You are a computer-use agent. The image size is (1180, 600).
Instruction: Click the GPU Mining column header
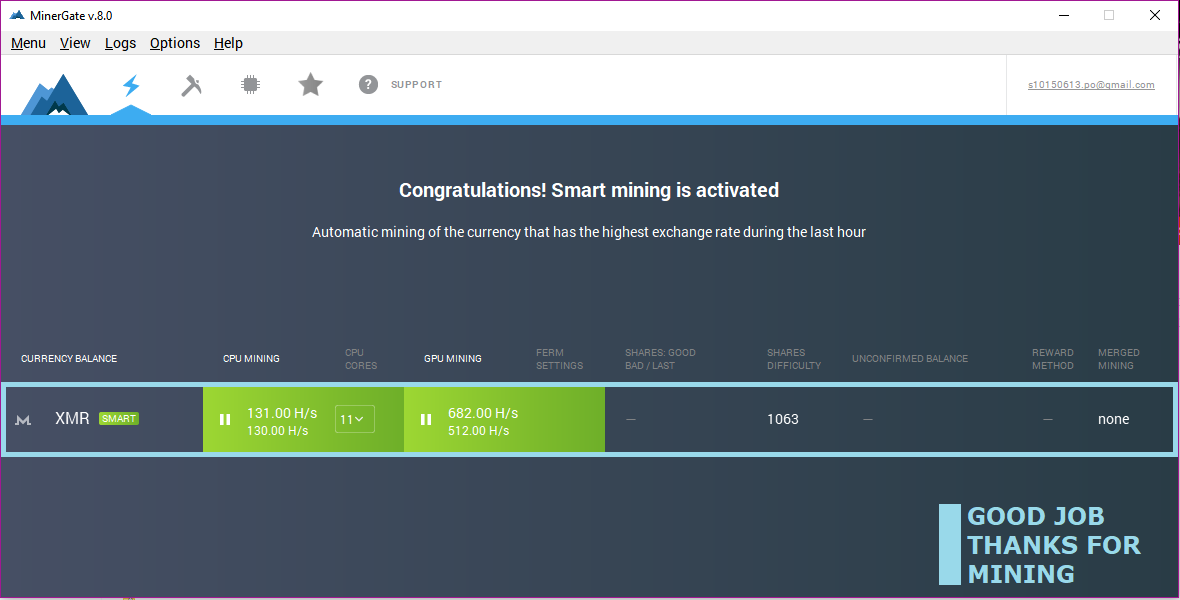click(453, 358)
